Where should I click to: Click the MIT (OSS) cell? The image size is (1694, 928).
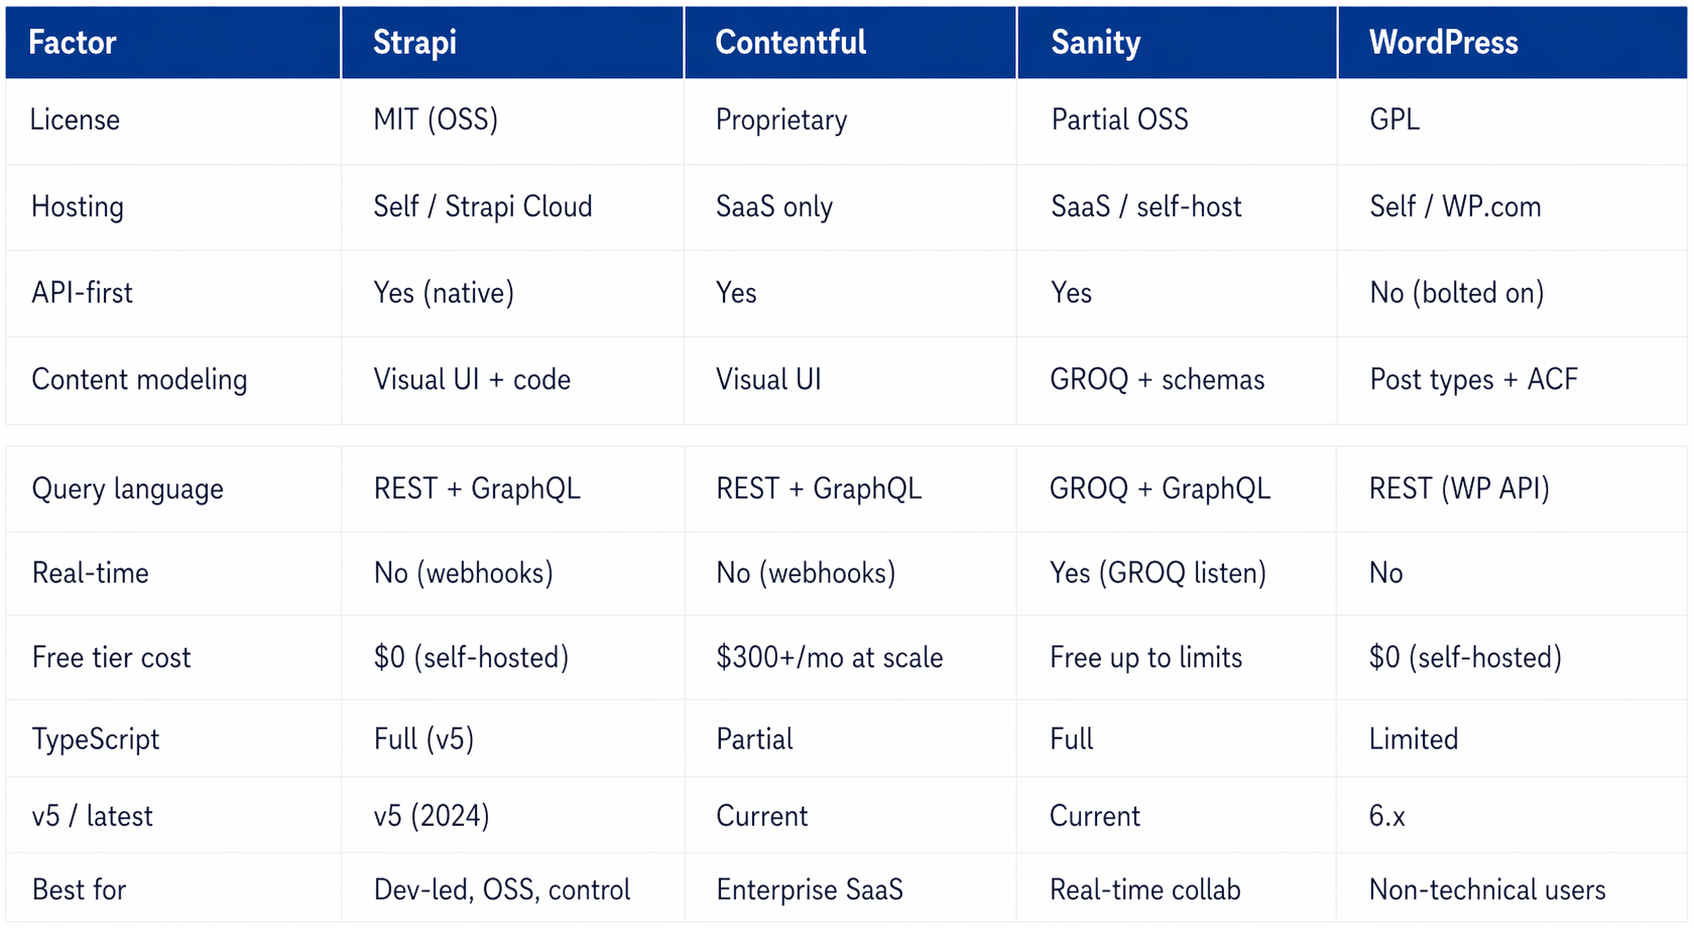tap(435, 120)
